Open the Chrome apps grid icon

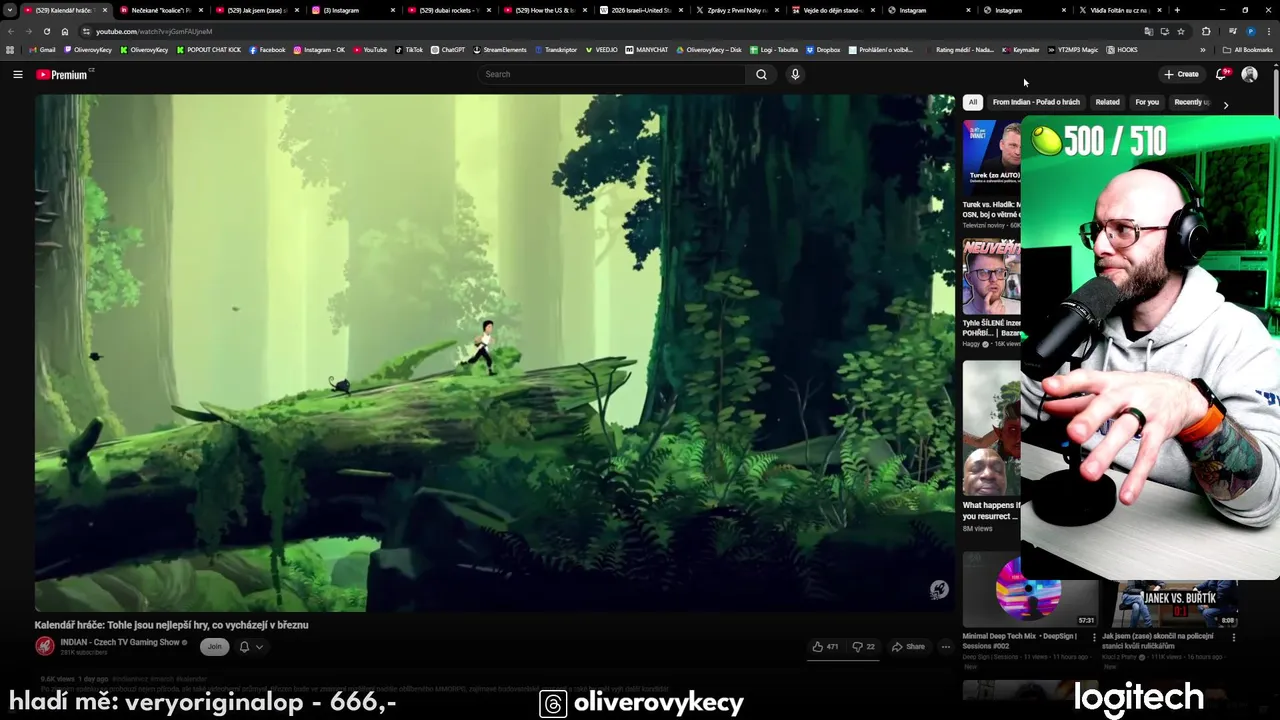click(10, 50)
